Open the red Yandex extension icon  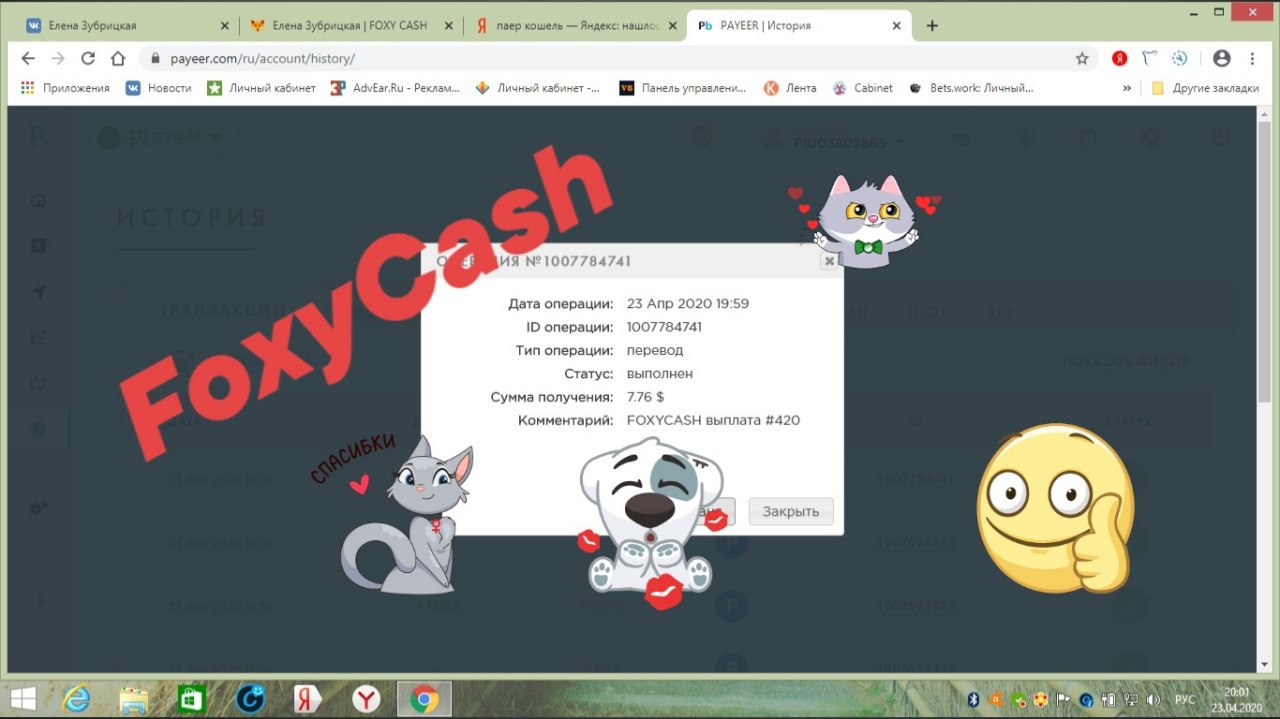point(1121,59)
